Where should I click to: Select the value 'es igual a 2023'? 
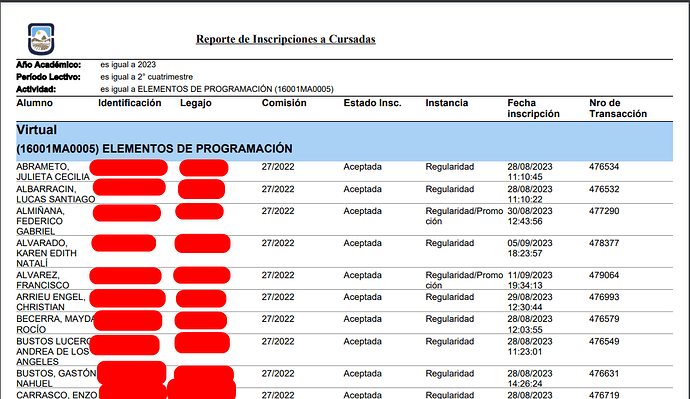(128, 65)
